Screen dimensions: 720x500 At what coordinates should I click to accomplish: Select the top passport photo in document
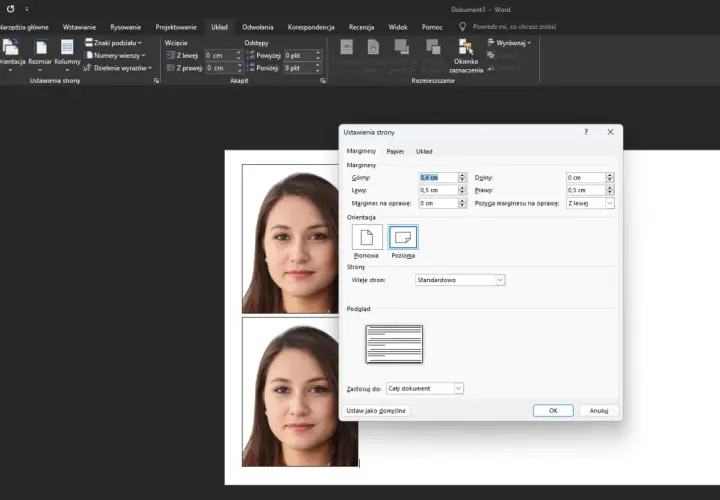[x=290, y=239]
